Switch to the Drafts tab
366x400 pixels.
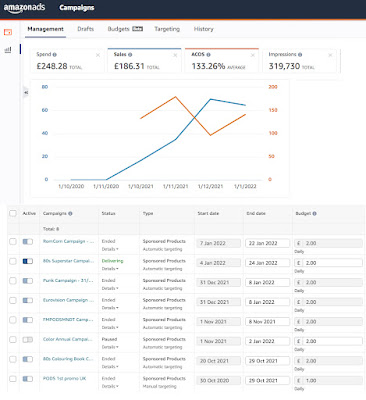85,29
